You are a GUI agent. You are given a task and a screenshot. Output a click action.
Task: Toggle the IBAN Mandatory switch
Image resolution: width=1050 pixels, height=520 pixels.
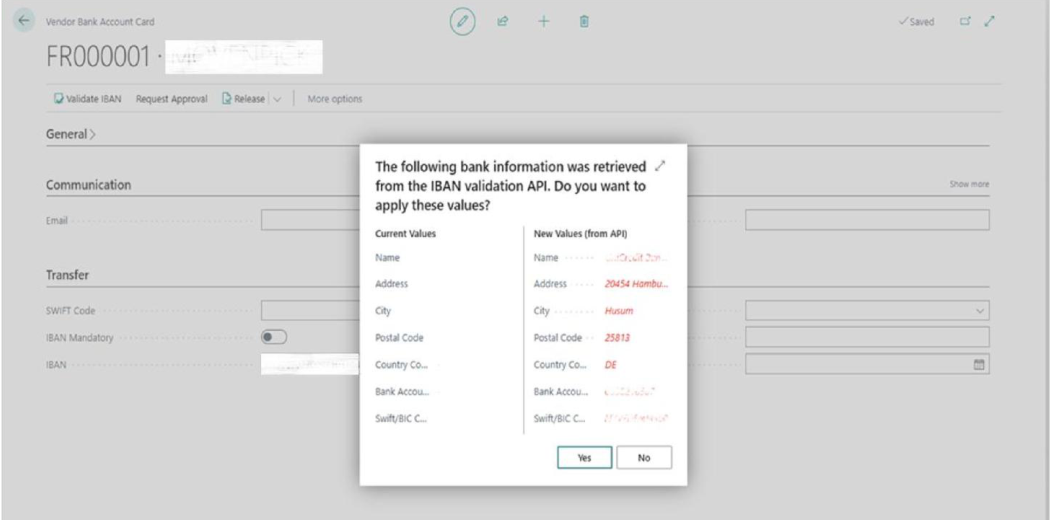[x=274, y=337]
